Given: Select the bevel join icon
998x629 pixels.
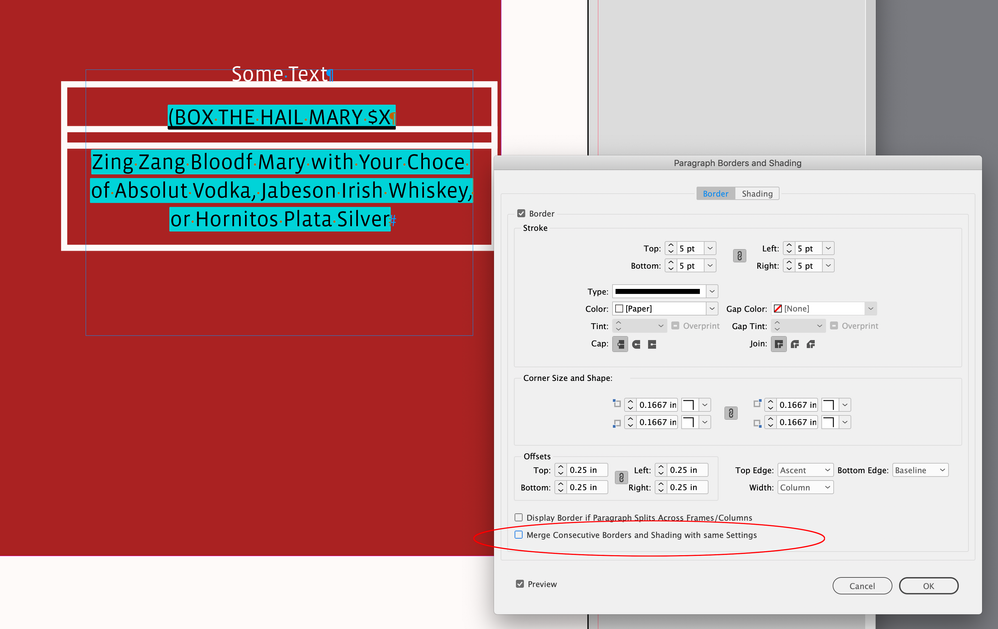Looking at the screenshot, I should (x=811, y=344).
